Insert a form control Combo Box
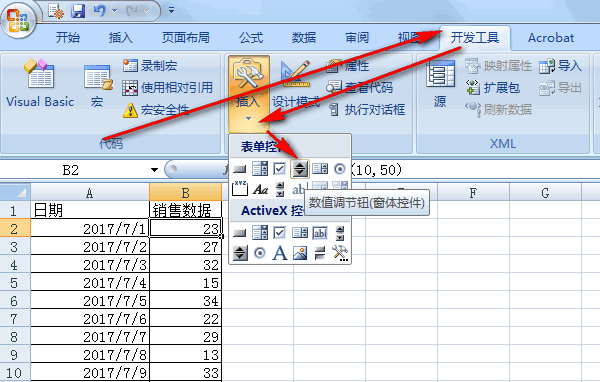 pyautogui.click(x=260, y=169)
